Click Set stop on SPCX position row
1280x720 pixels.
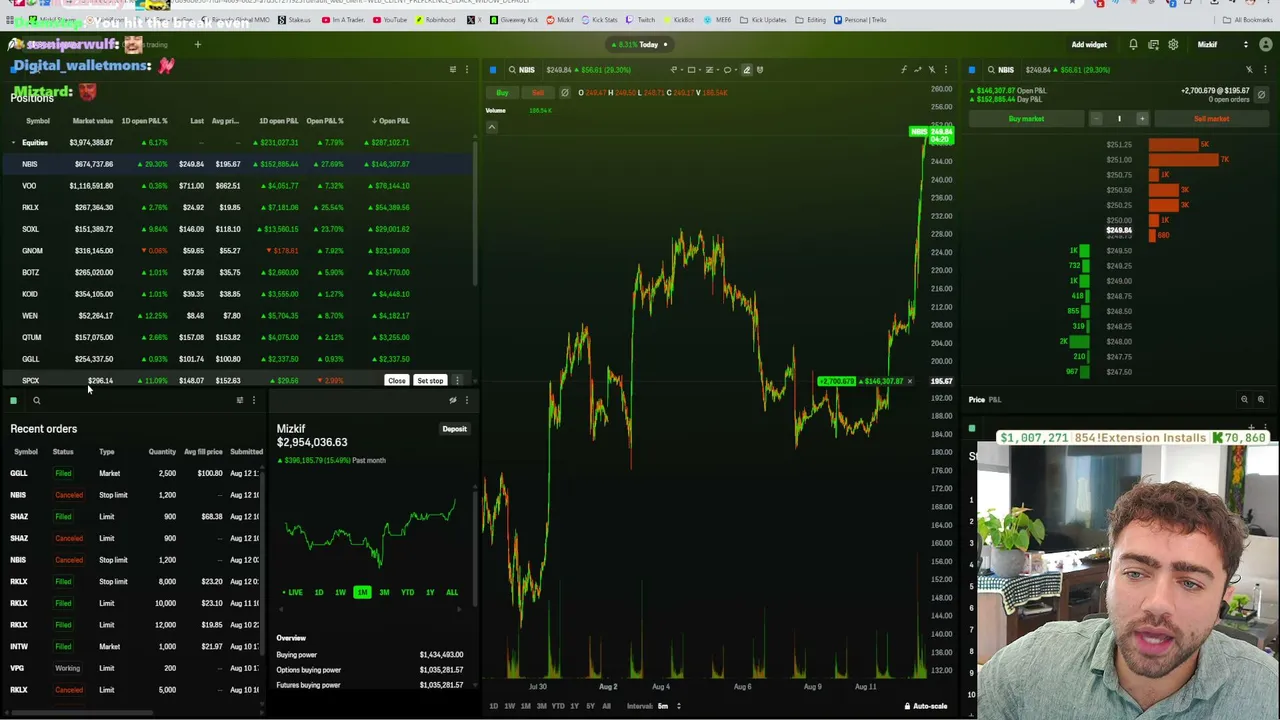coord(430,381)
